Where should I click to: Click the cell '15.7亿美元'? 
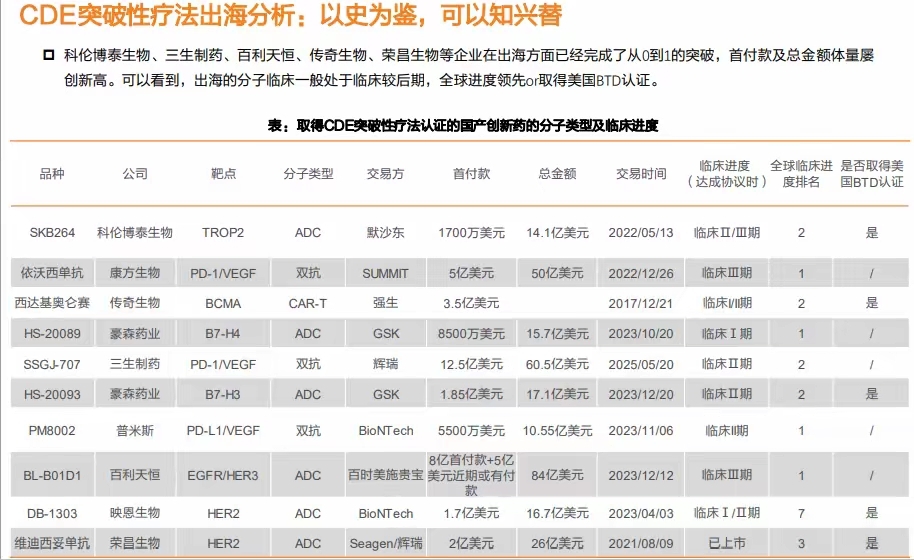coord(557,334)
